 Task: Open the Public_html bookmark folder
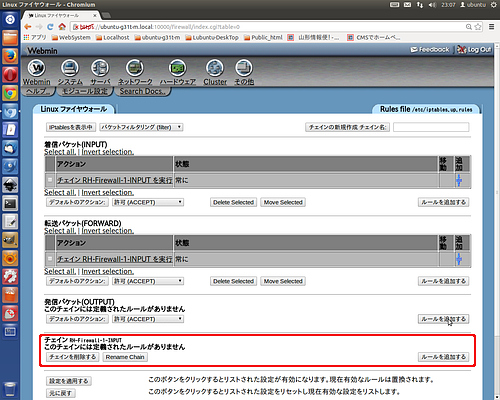pos(263,38)
